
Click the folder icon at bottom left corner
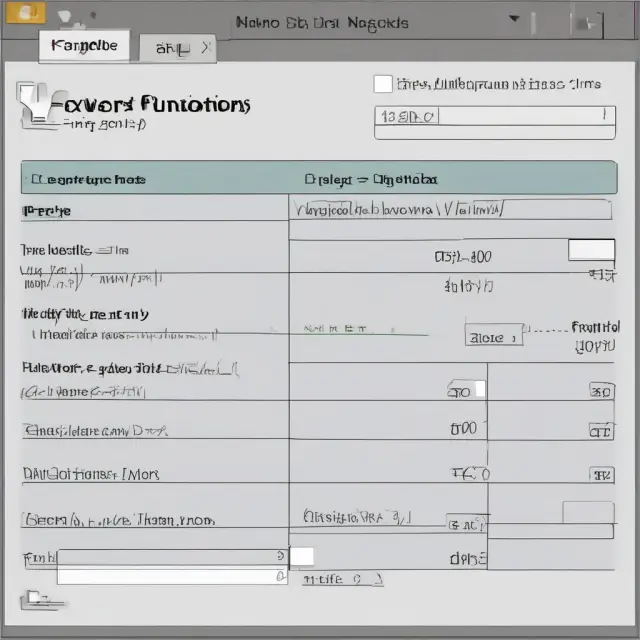coord(42,600)
